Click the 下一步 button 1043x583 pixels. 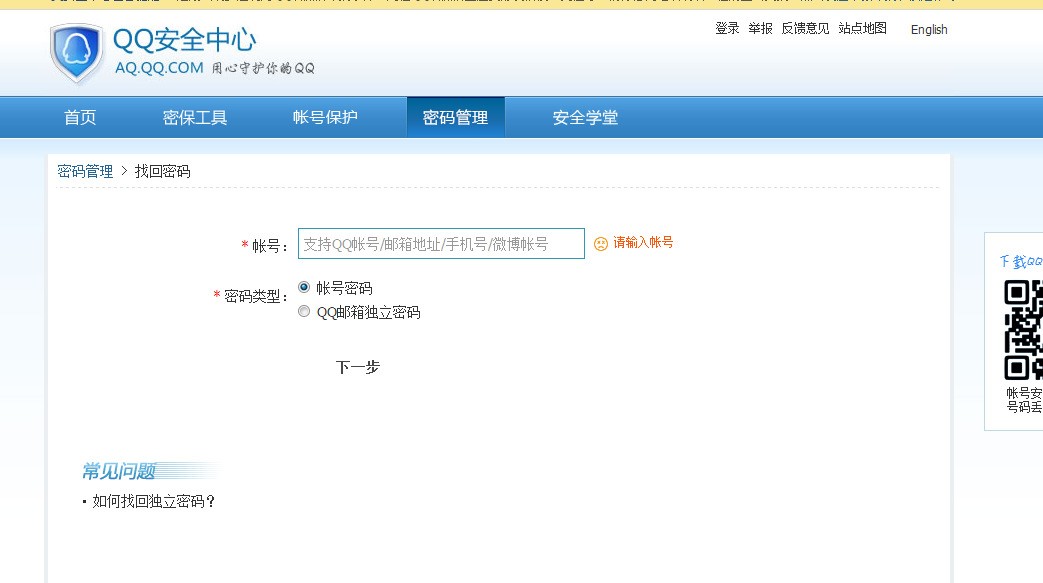coord(358,367)
